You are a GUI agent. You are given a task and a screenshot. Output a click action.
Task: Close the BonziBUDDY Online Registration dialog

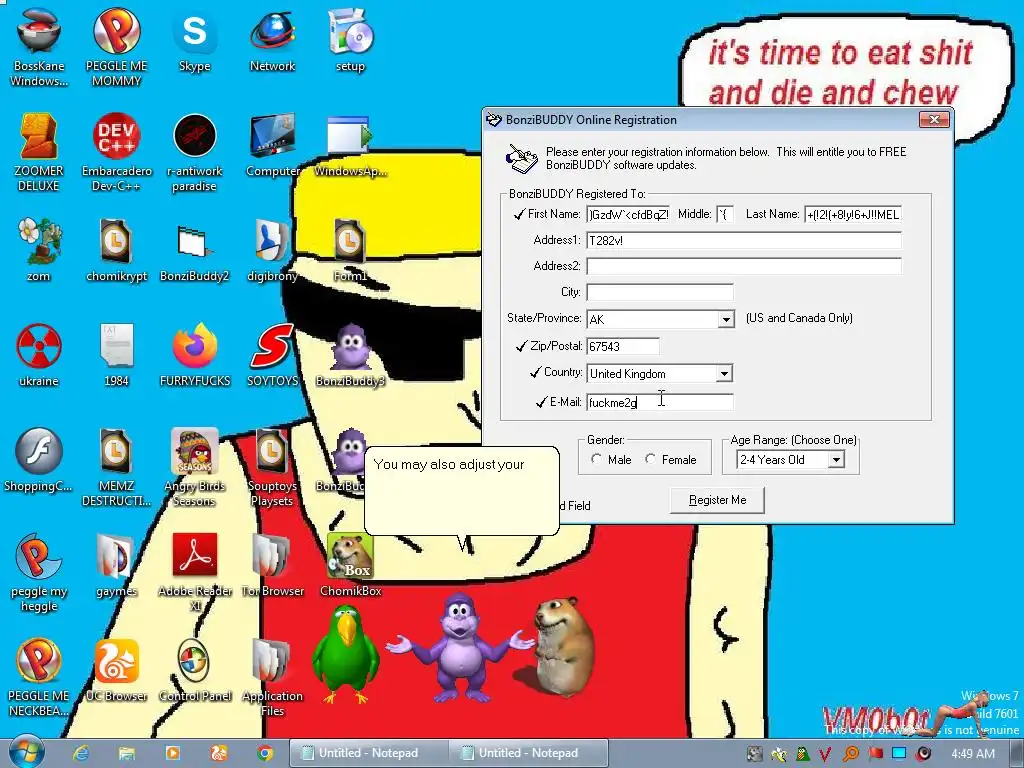(934, 120)
